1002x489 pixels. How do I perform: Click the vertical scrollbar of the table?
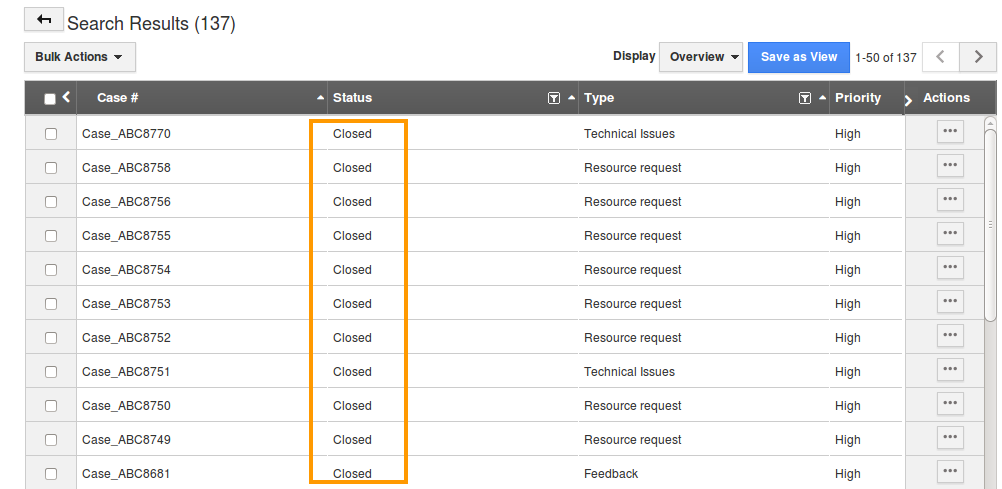click(990, 224)
